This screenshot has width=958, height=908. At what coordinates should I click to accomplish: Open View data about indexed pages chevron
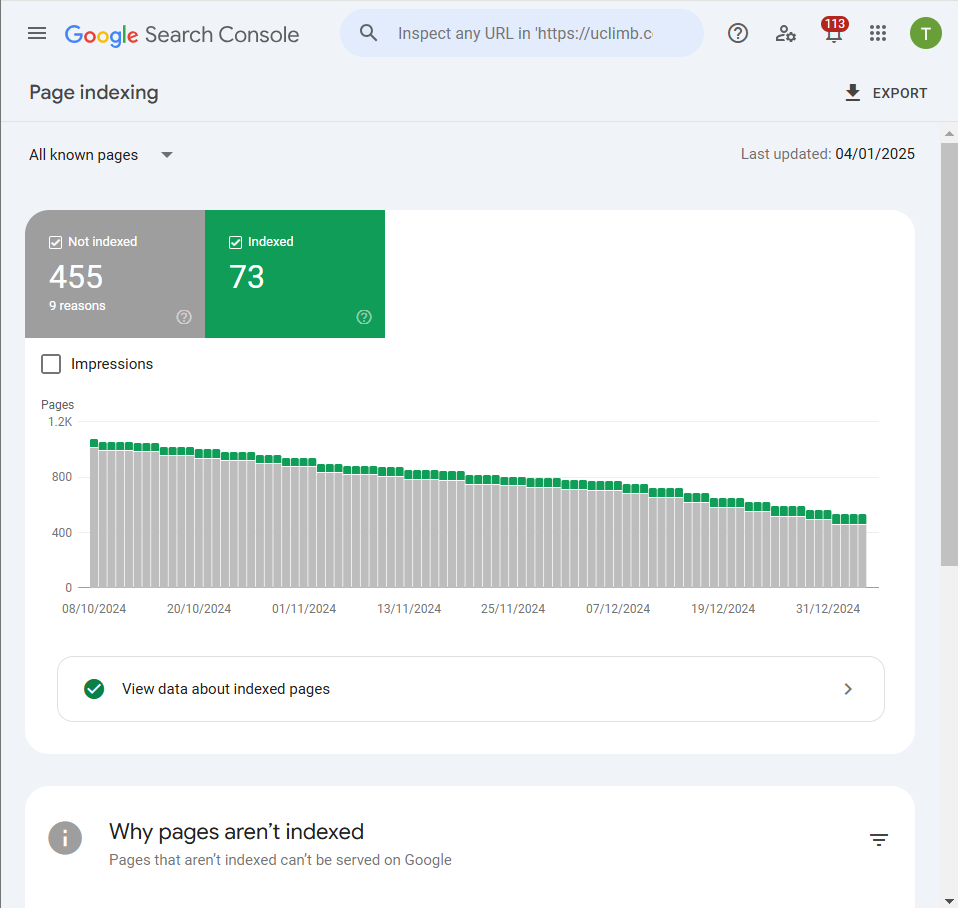point(848,689)
